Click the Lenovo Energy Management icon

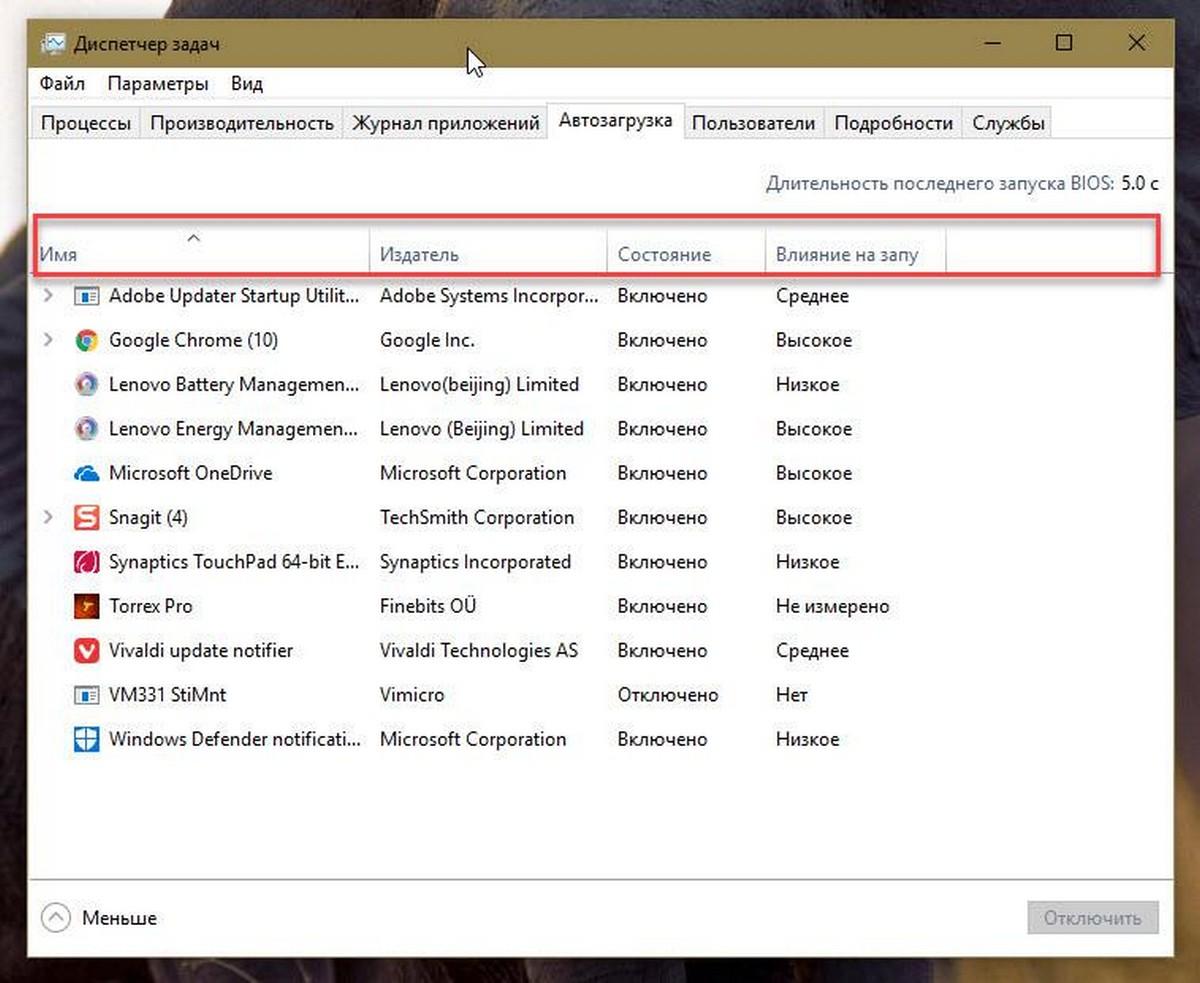pos(87,429)
